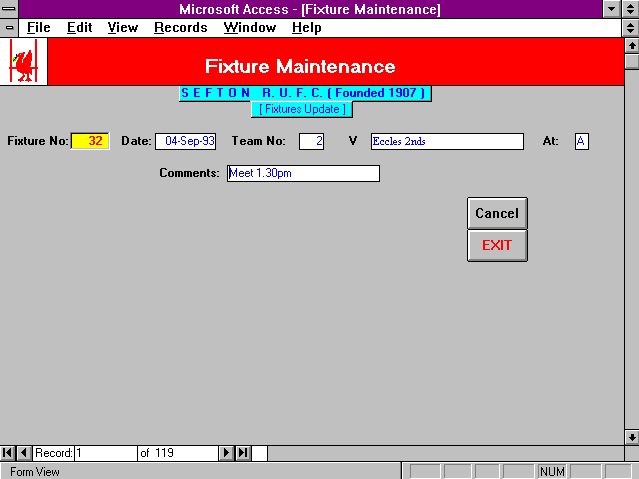Image resolution: width=639 pixels, height=479 pixels.
Task: Click the Team No: label
Action: 259,141
